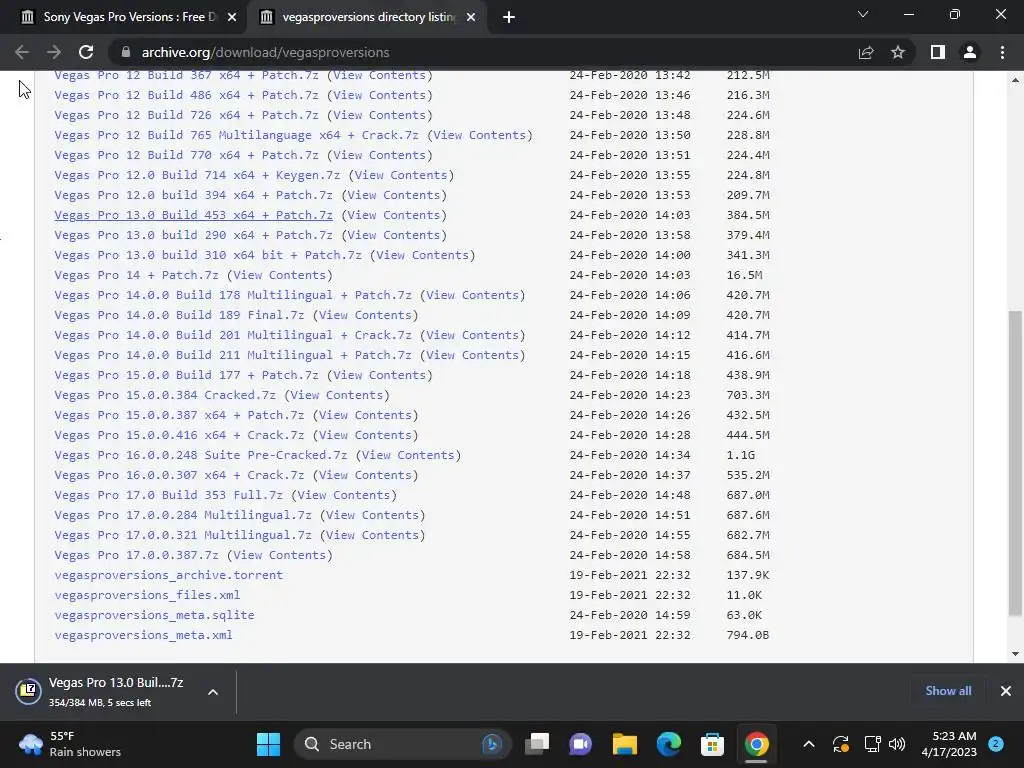The width and height of the screenshot is (1024, 768).
Task: Open clock and calendar 5:23 AM
Action: (x=950, y=744)
